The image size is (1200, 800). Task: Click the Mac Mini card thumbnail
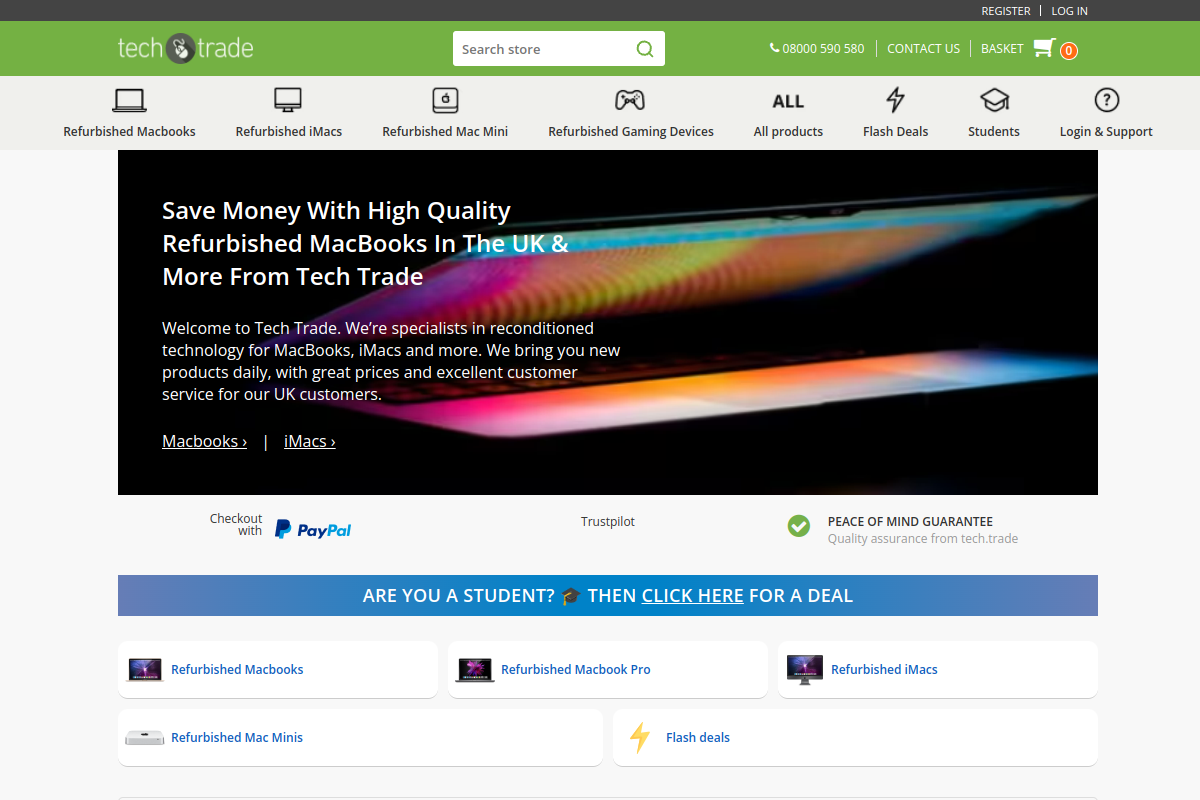tap(145, 738)
